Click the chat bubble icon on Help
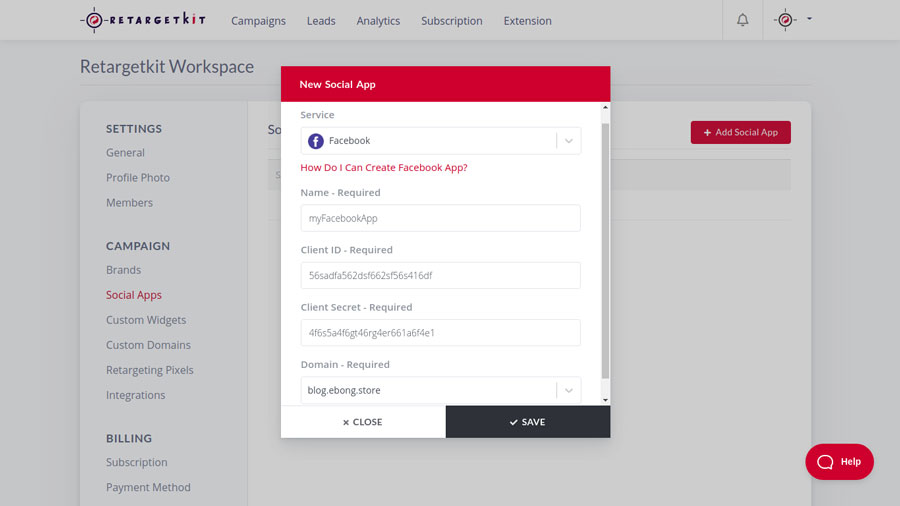The height and width of the screenshot is (506, 900). (x=825, y=462)
